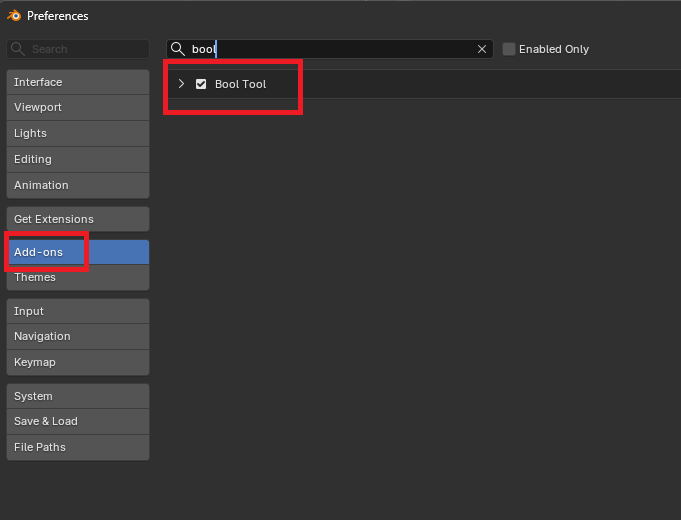Go to Save & Load settings
This screenshot has width=681, height=520.
coord(78,421)
